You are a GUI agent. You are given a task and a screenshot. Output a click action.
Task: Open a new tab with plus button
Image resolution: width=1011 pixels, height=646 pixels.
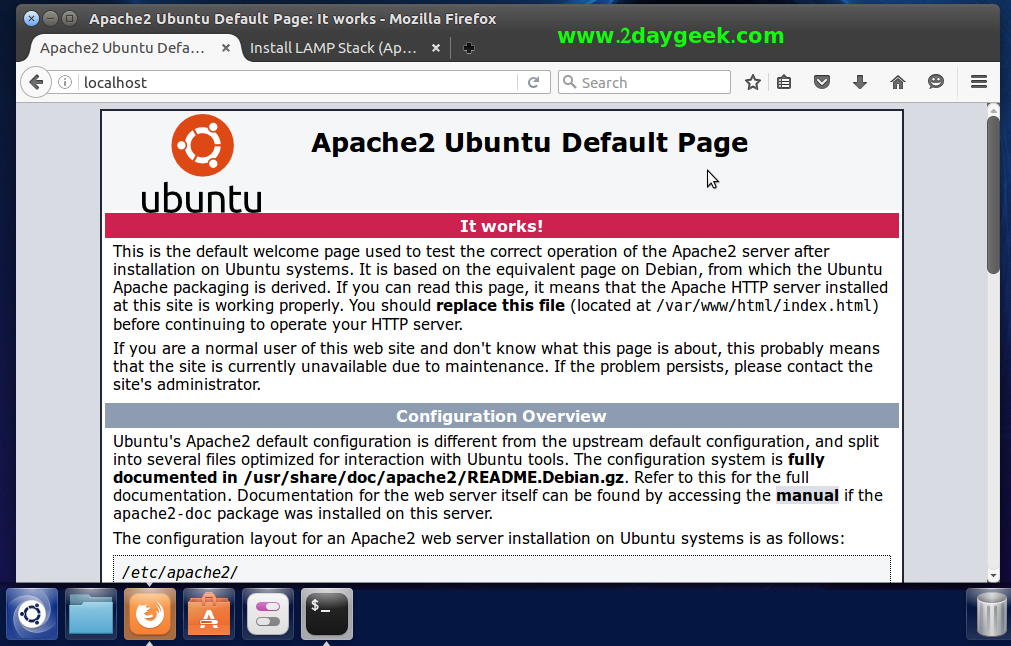[469, 48]
